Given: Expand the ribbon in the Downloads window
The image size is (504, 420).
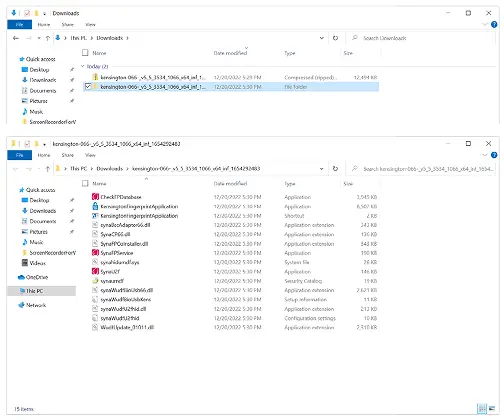Looking at the screenshot, I should pos(485,24).
